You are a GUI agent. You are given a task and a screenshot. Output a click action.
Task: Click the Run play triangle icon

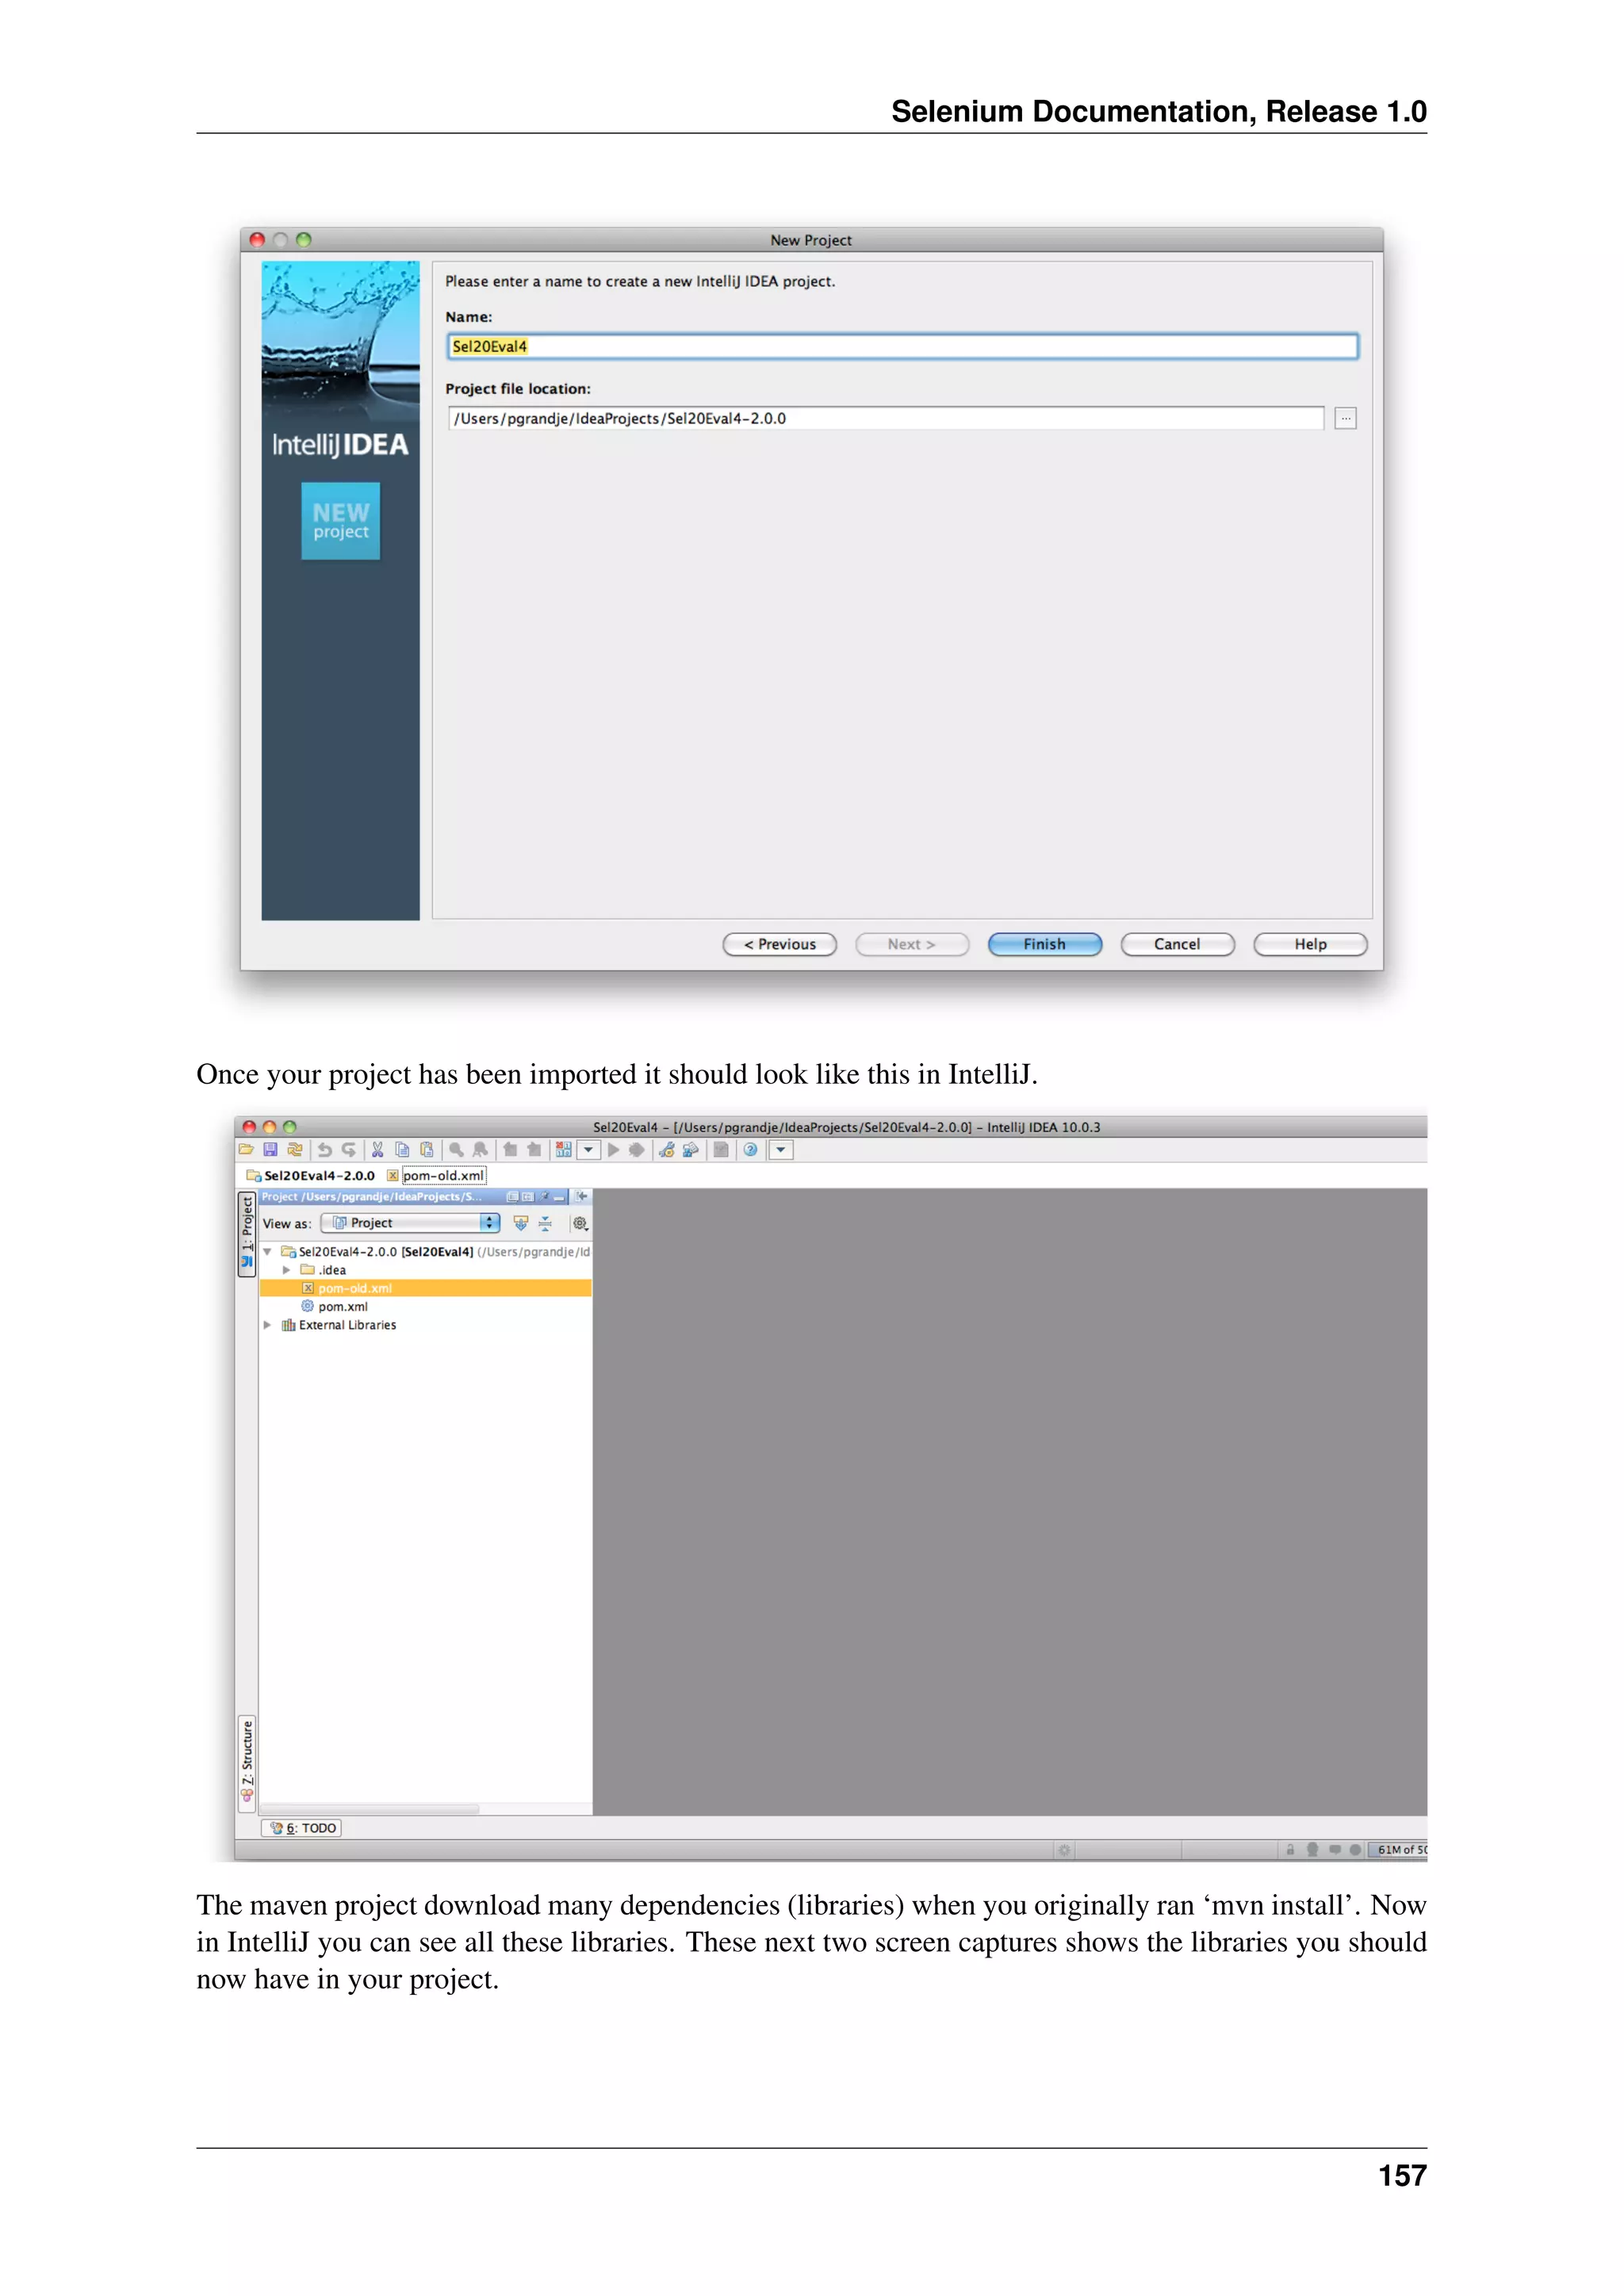(x=613, y=1150)
